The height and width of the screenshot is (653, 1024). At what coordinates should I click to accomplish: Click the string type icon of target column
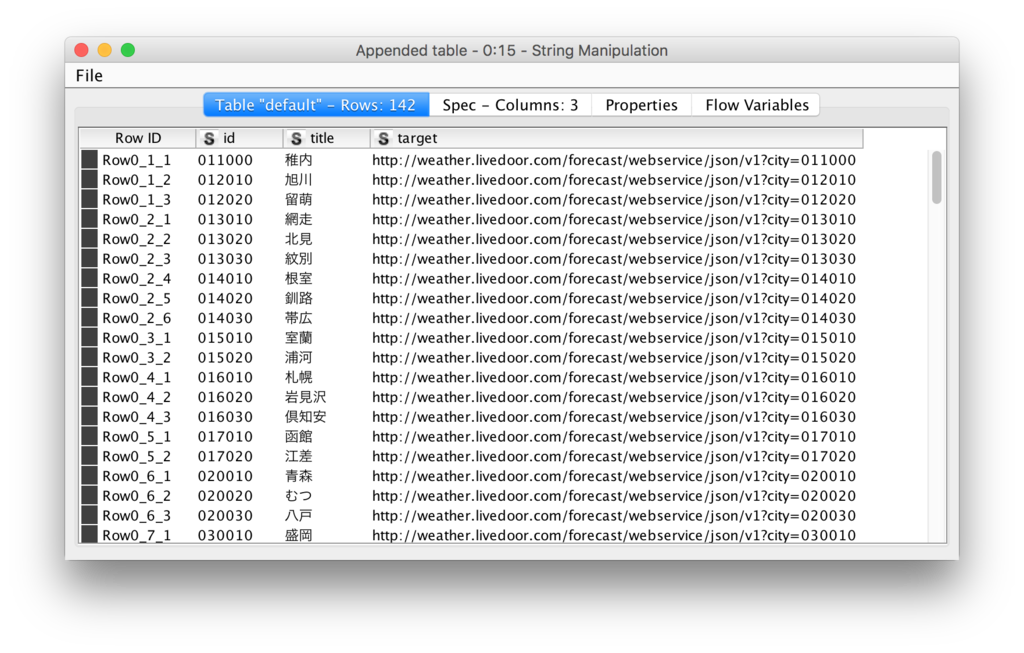[x=384, y=138]
